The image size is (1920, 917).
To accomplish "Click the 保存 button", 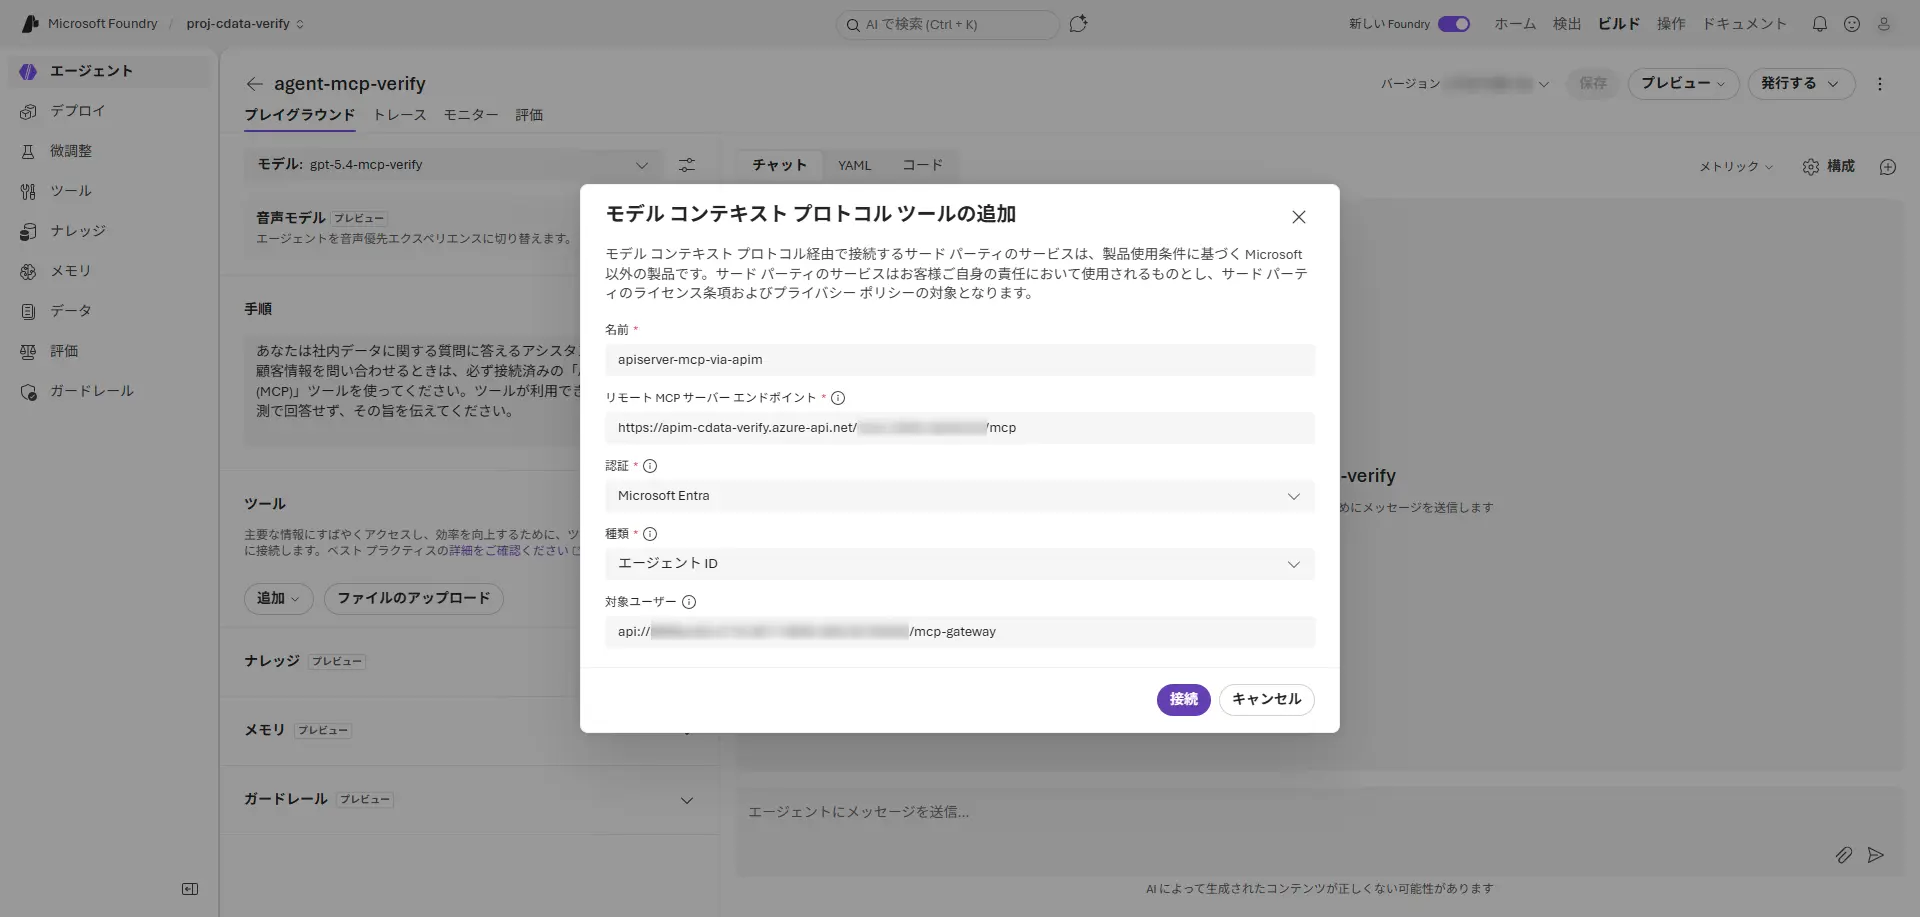I will (x=1593, y=84).
